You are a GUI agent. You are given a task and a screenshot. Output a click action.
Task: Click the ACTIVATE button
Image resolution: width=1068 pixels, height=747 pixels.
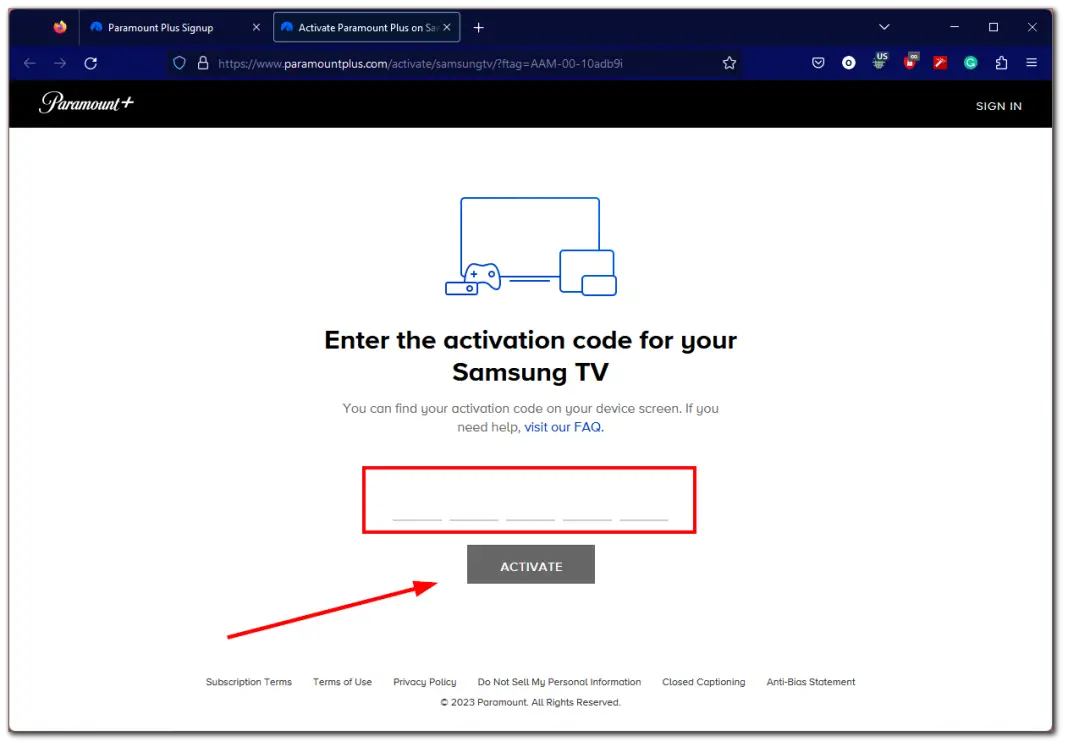pos(530,564)
